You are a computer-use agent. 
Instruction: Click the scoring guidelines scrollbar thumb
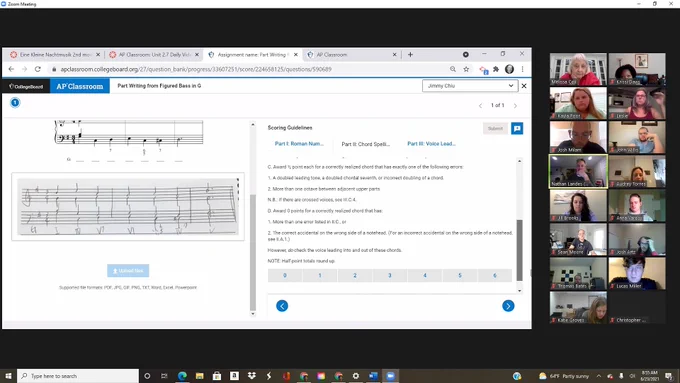click(x=520, y=250)
